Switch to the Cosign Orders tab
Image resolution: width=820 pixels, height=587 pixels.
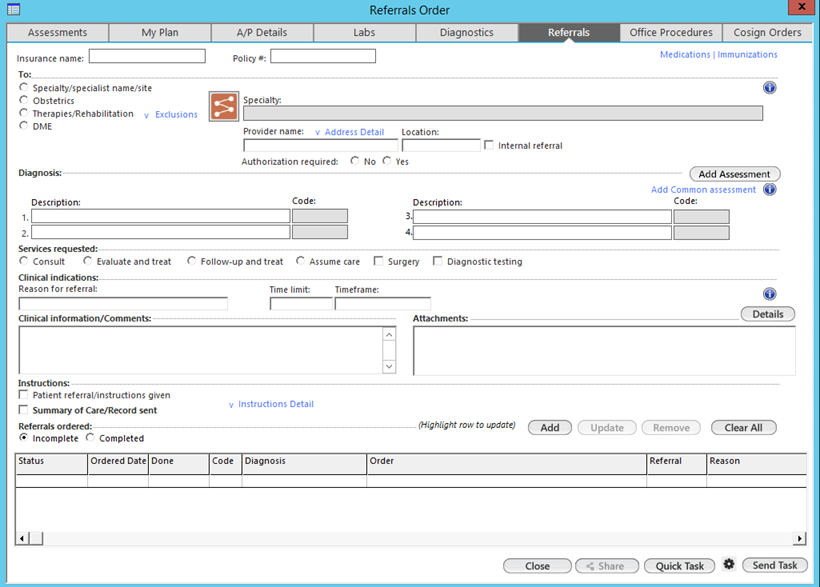tap(767, 32)
